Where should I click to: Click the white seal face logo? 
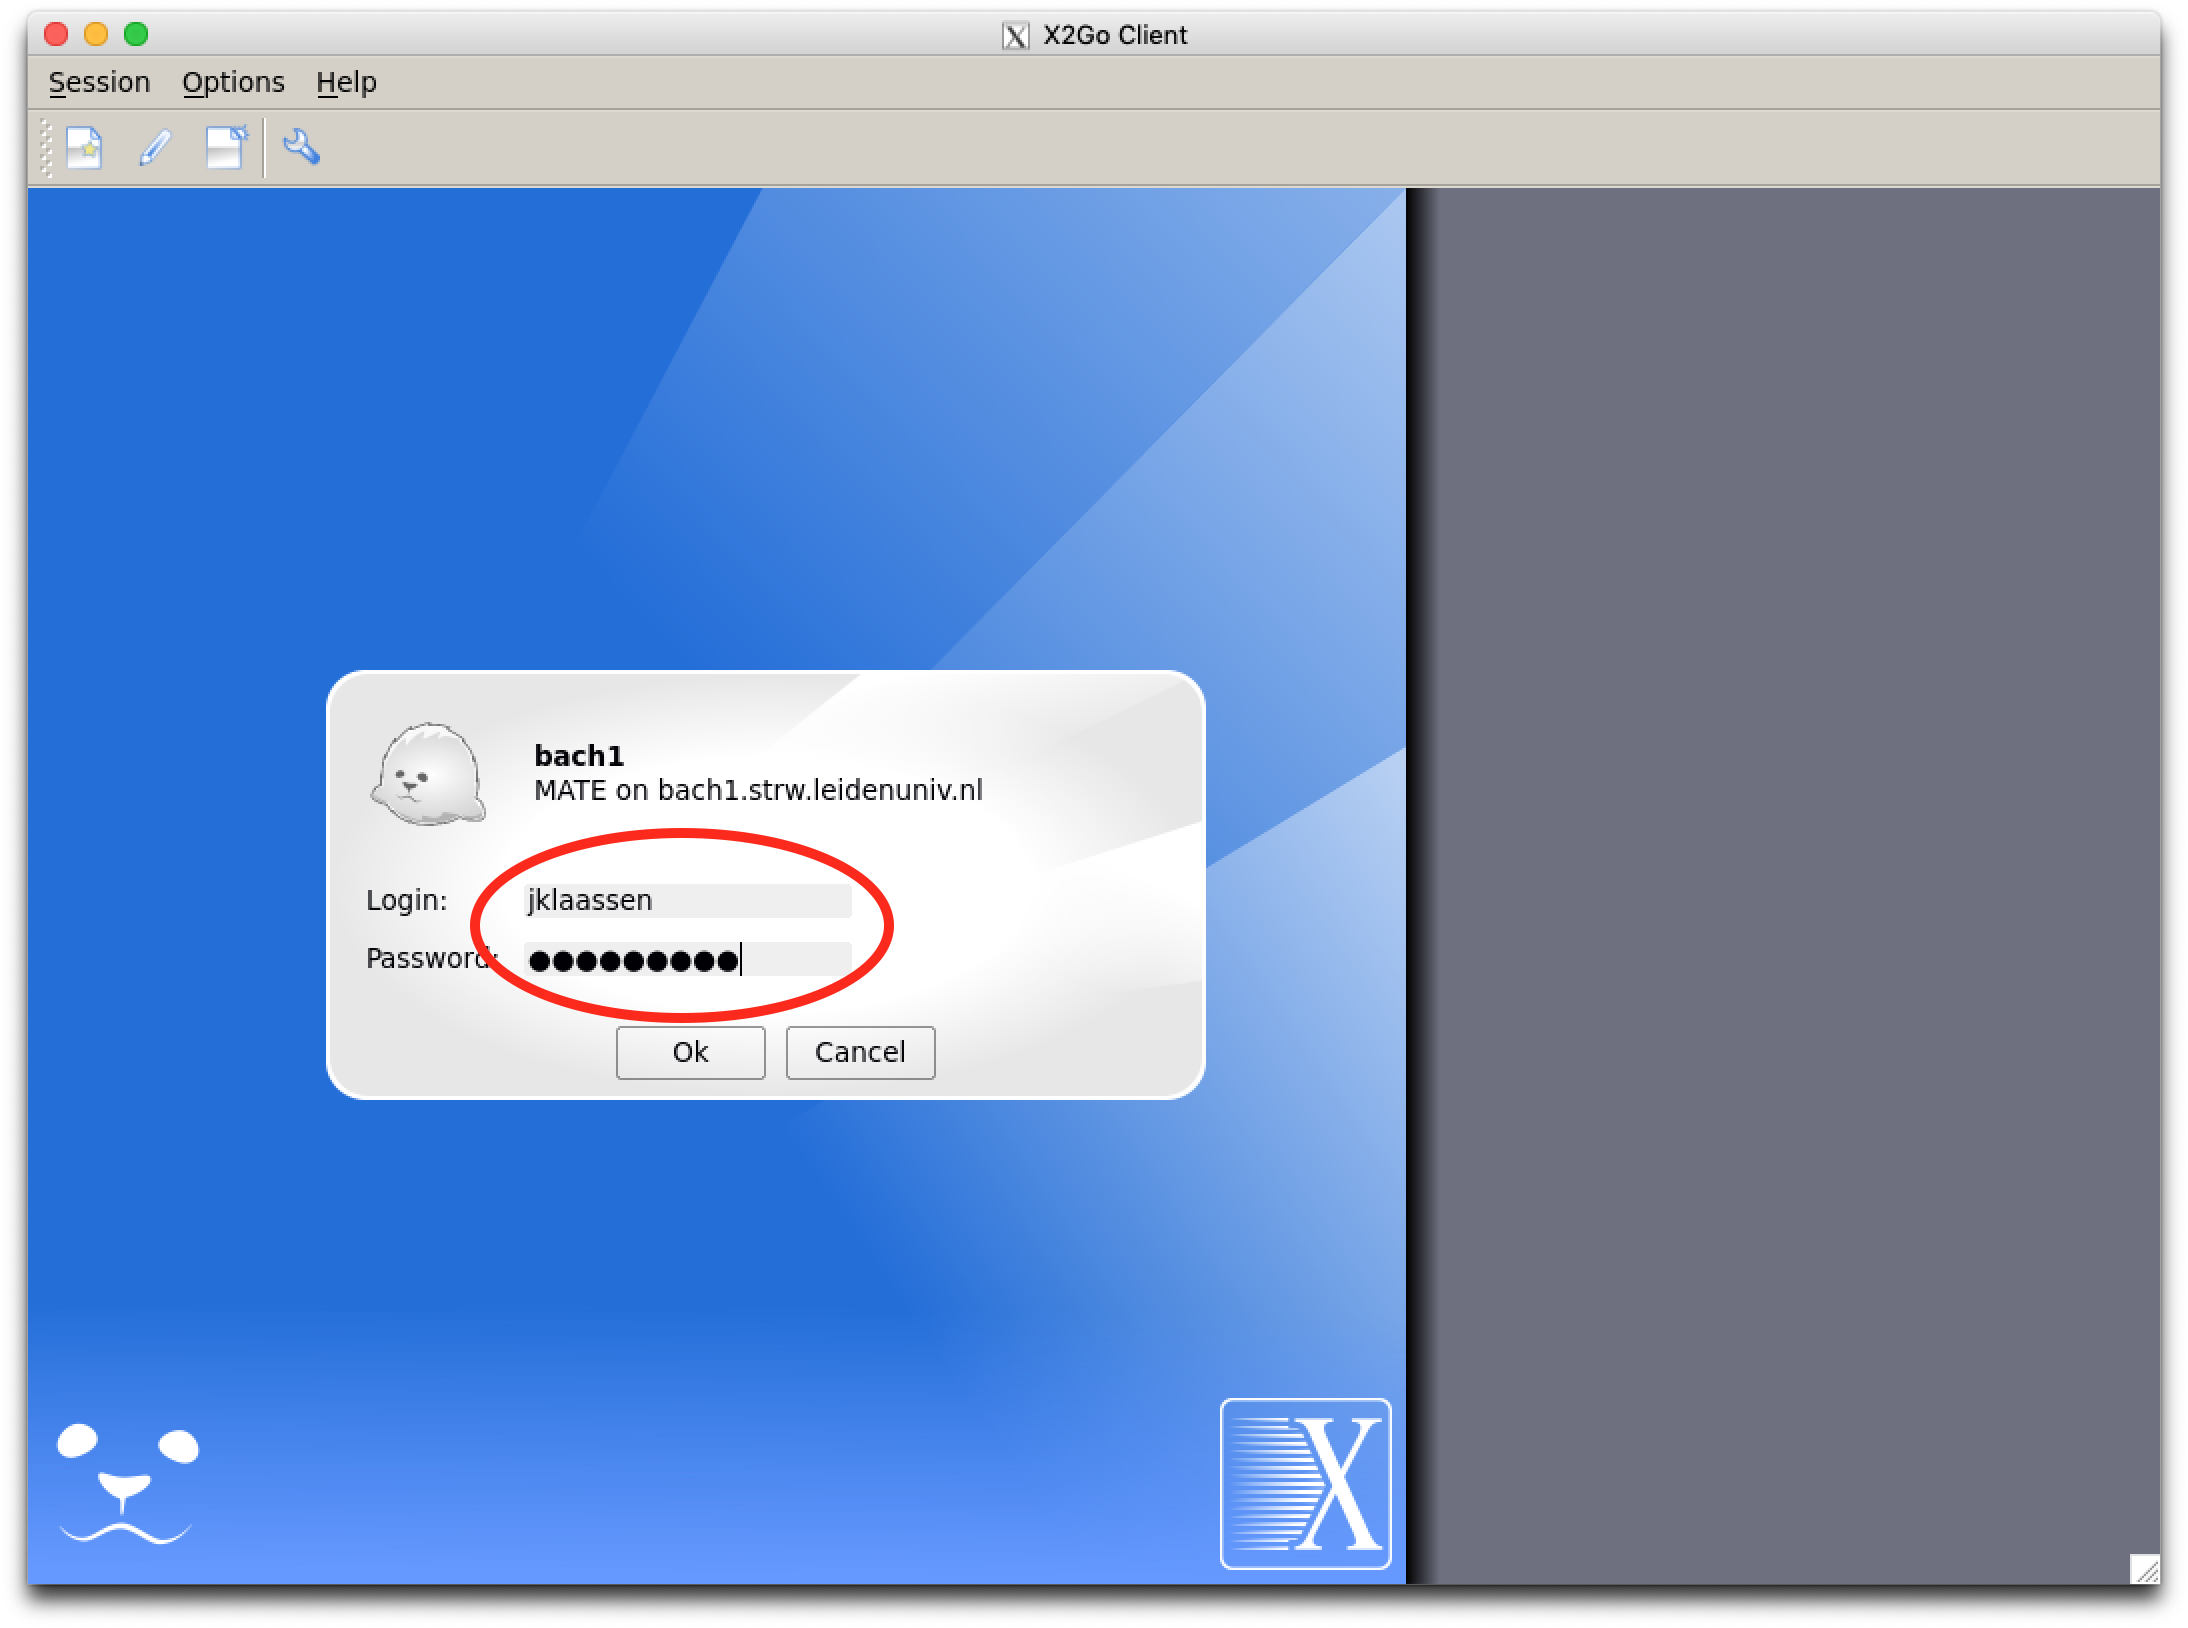[x=127, y=1483]
